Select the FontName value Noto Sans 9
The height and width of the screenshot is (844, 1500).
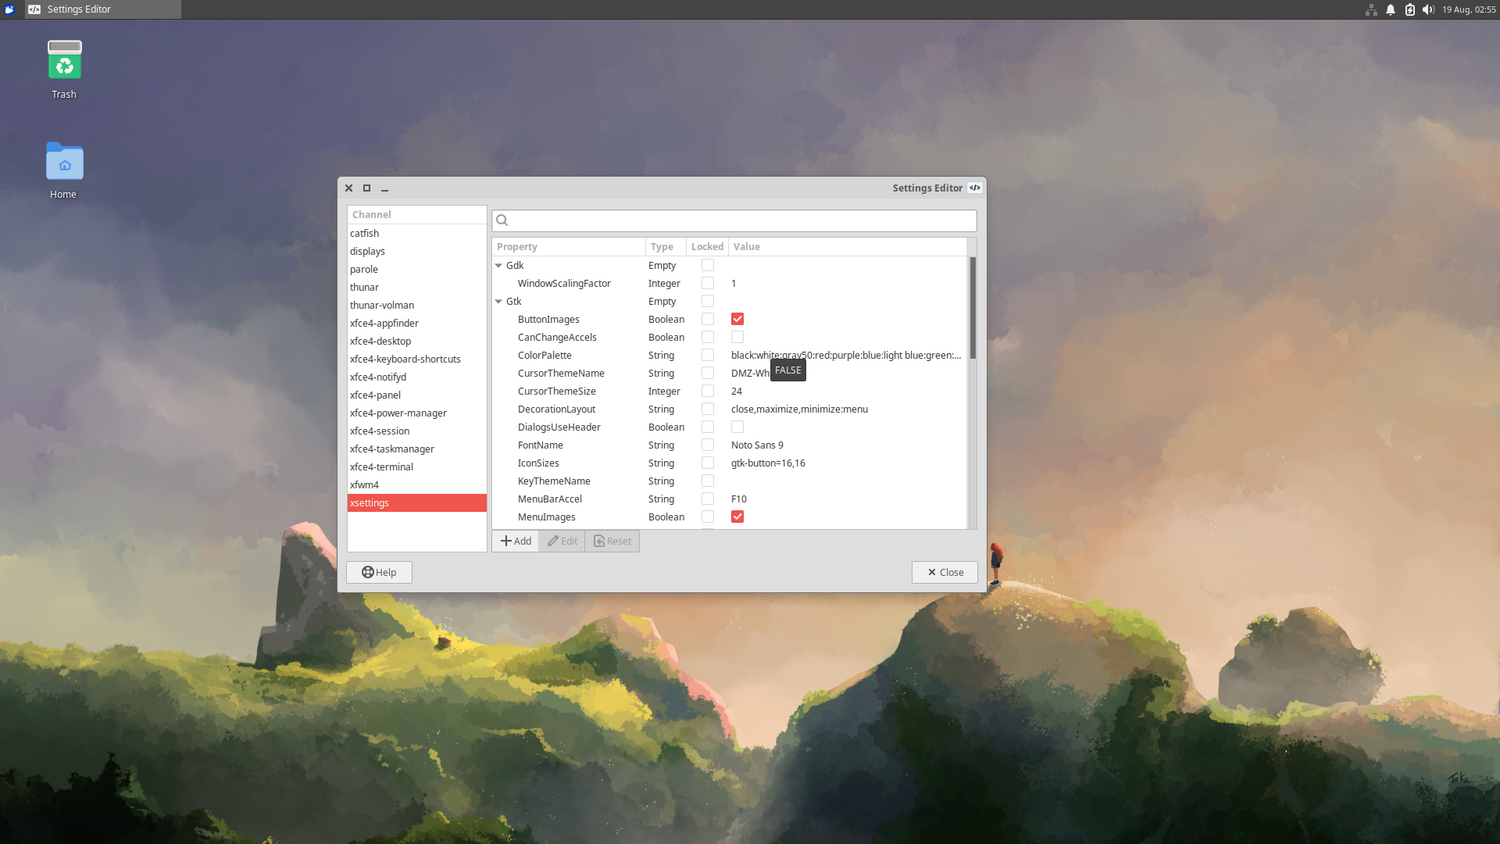(757, 445)
